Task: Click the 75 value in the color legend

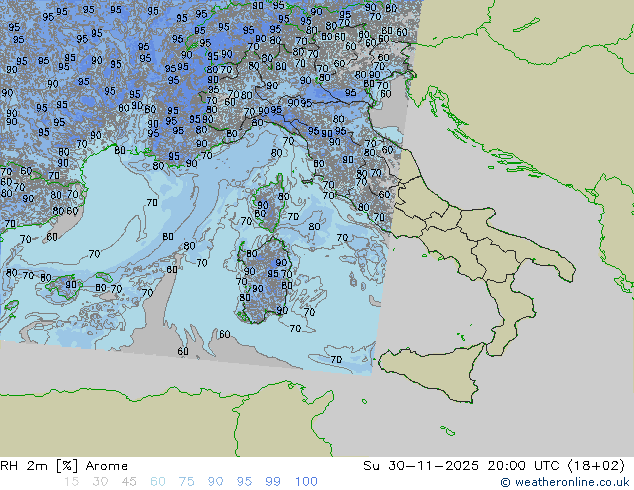Action: coord(186,482)
